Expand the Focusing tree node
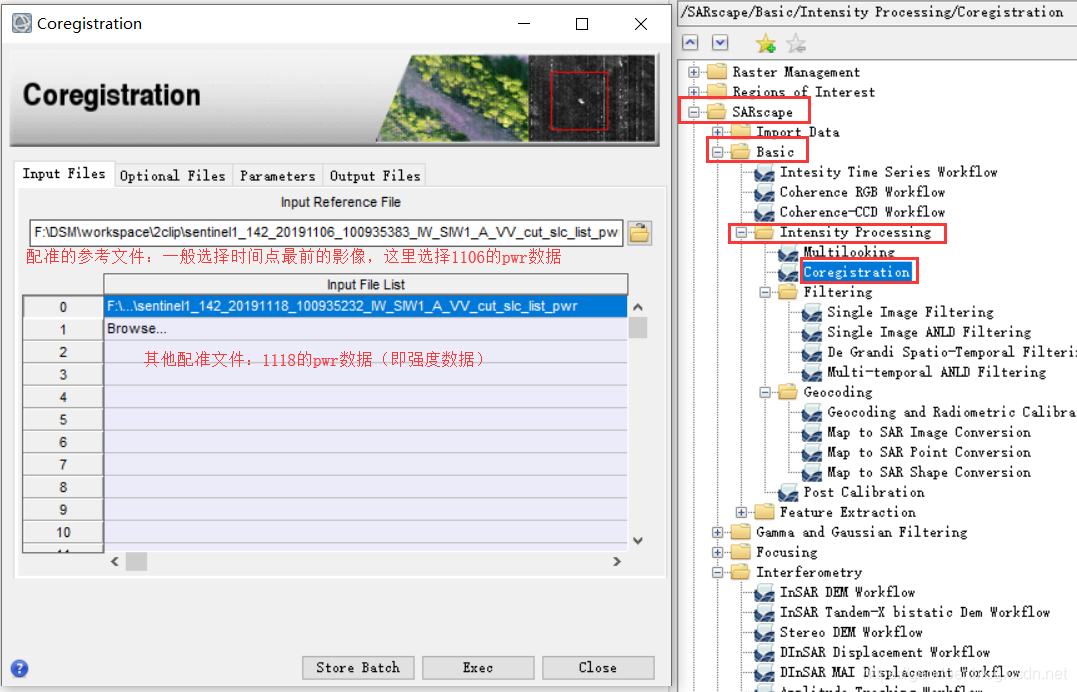The height and width of the screenshot is (692, 1077). 718,552
